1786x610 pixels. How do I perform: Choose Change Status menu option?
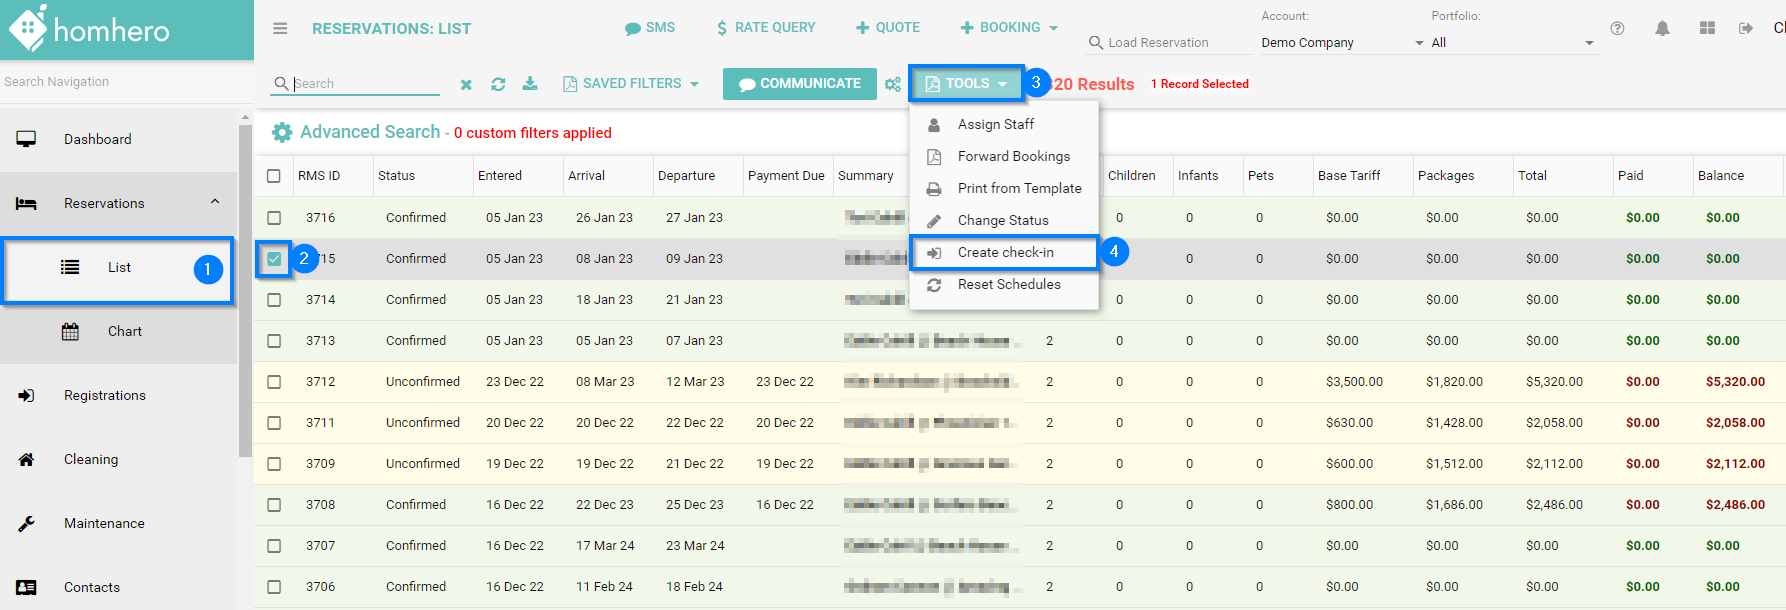1002,221
